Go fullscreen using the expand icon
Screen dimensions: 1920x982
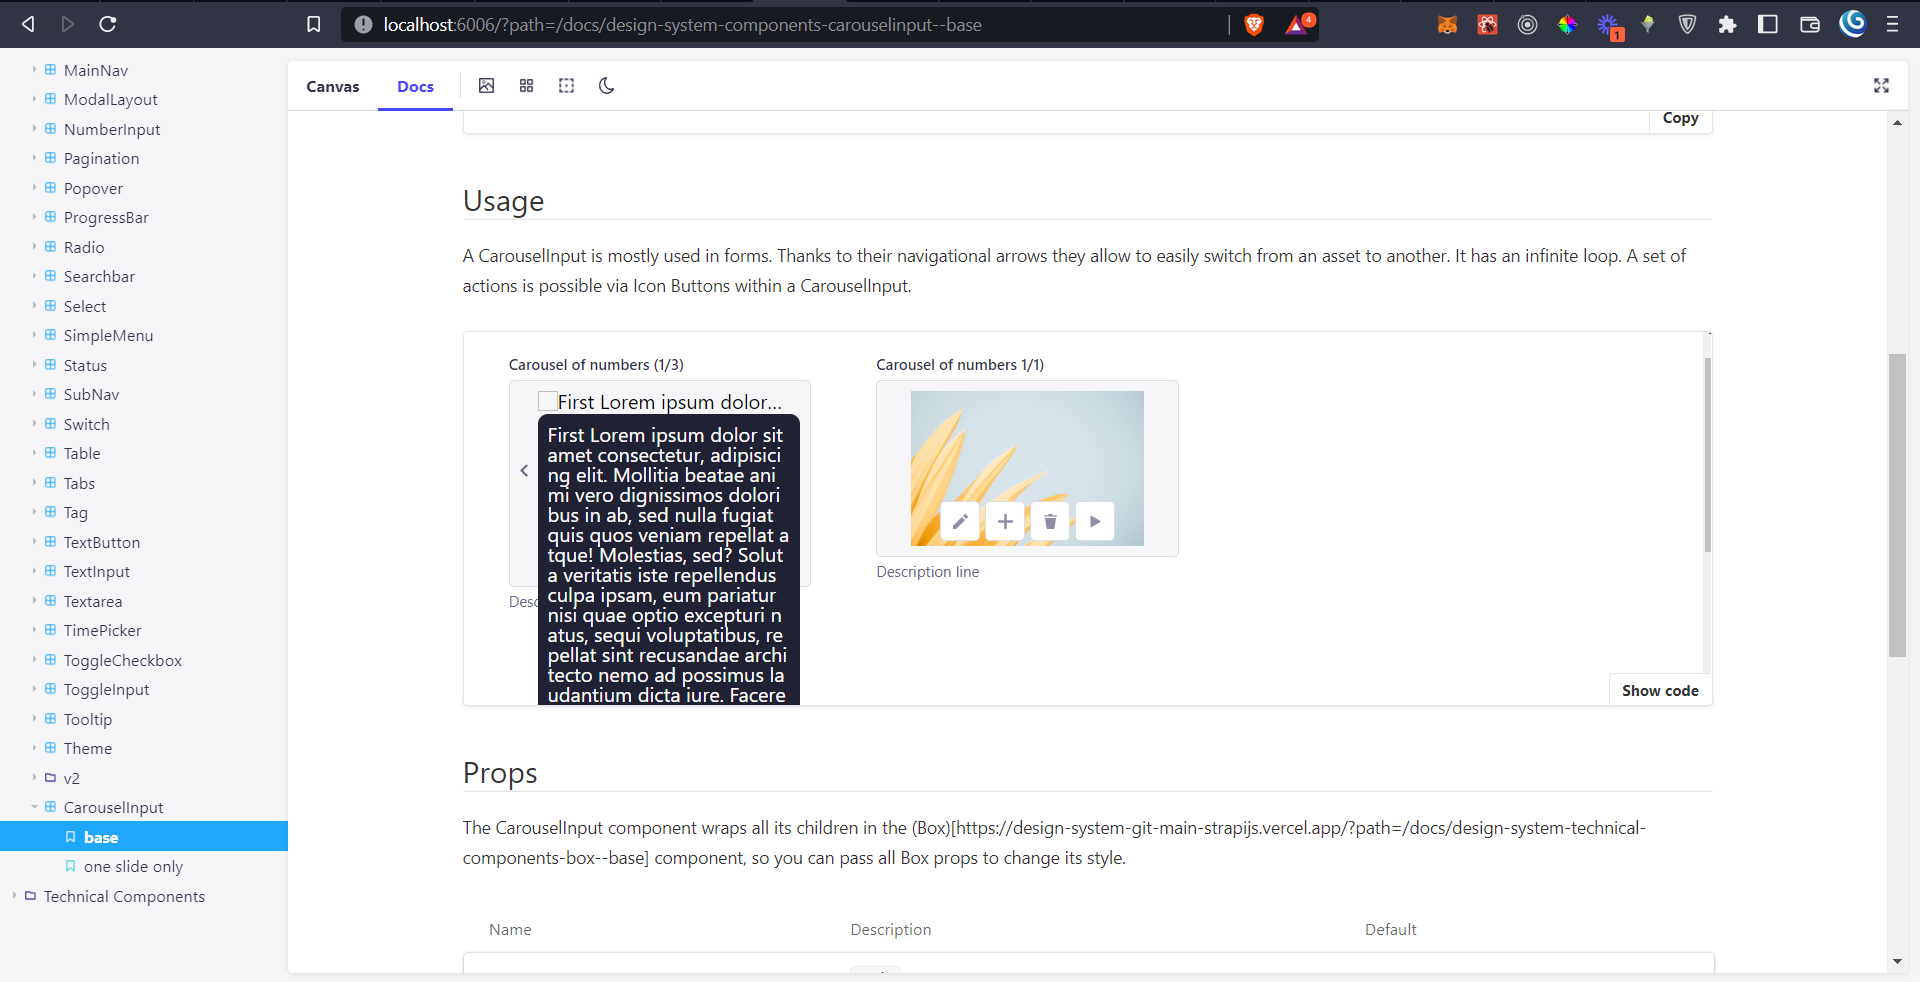(x=1882, y=86)
